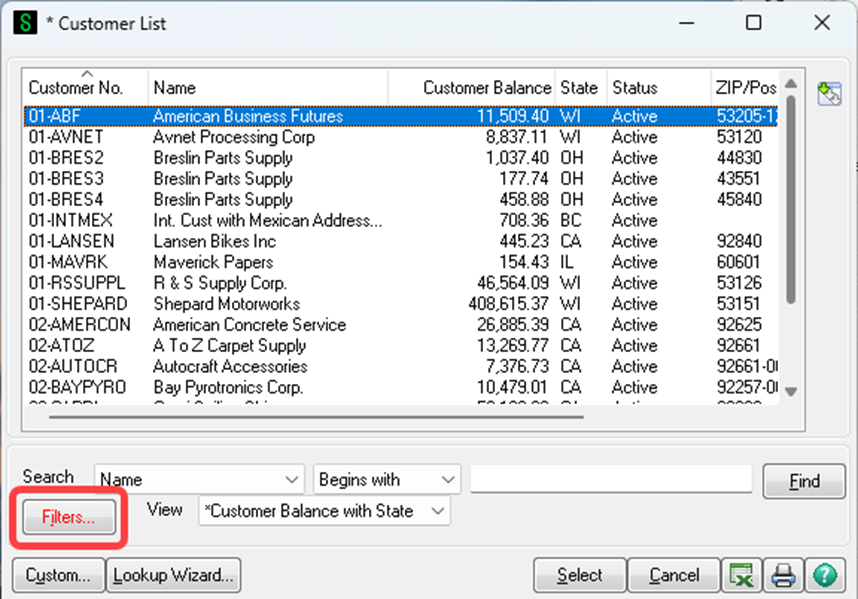Close the Customer List window
858x599 pixels.
822,23
